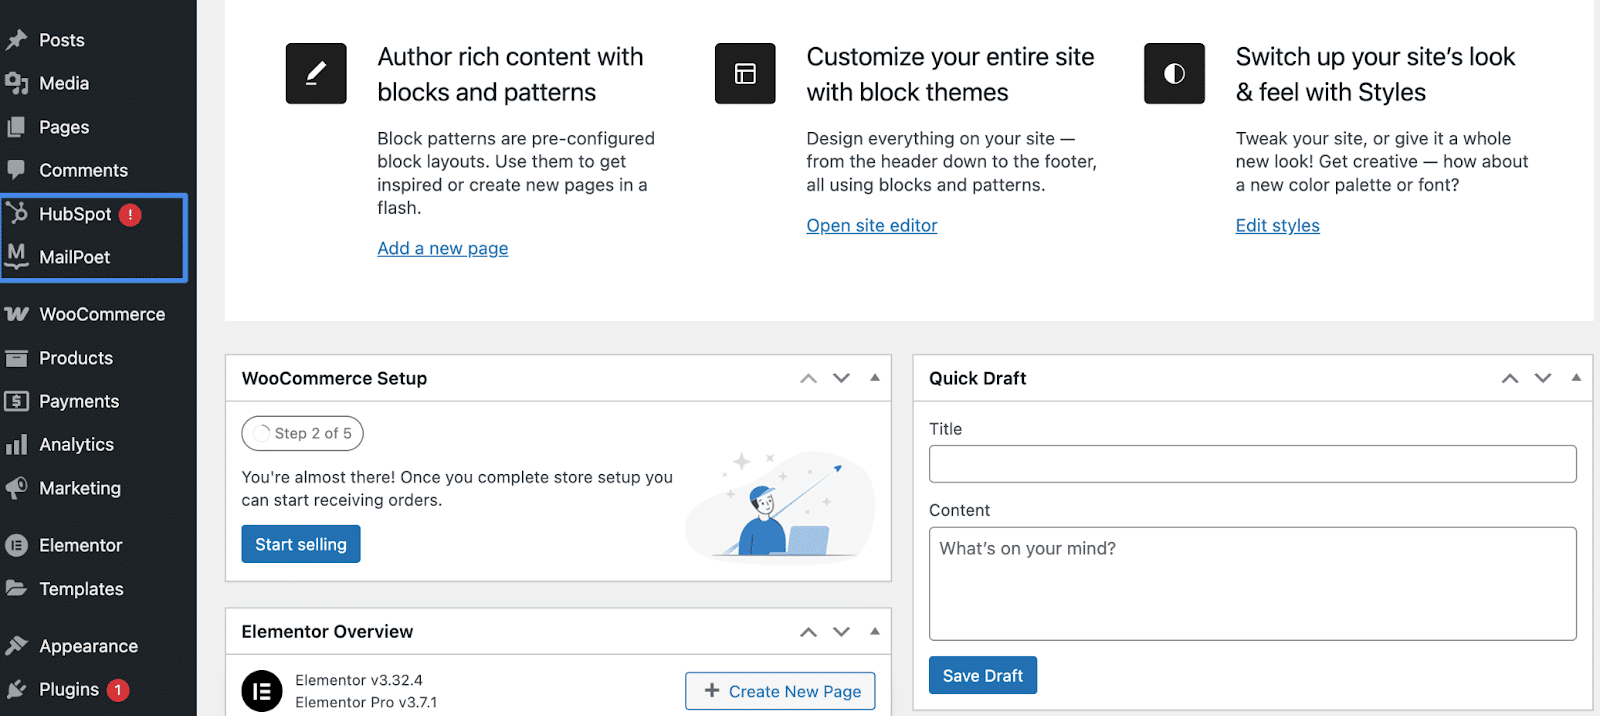Image resolution: width=1600 pixels, height=716 pixels.
Task: Click the Plugins plug icon
Action: [16, 689]
